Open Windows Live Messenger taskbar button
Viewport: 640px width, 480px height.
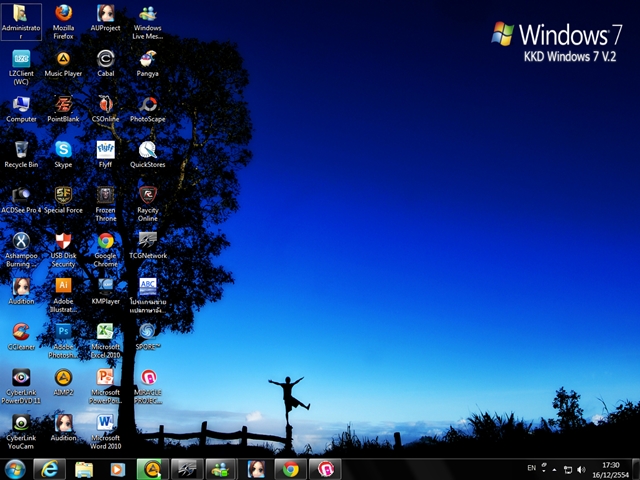[221, 469]
